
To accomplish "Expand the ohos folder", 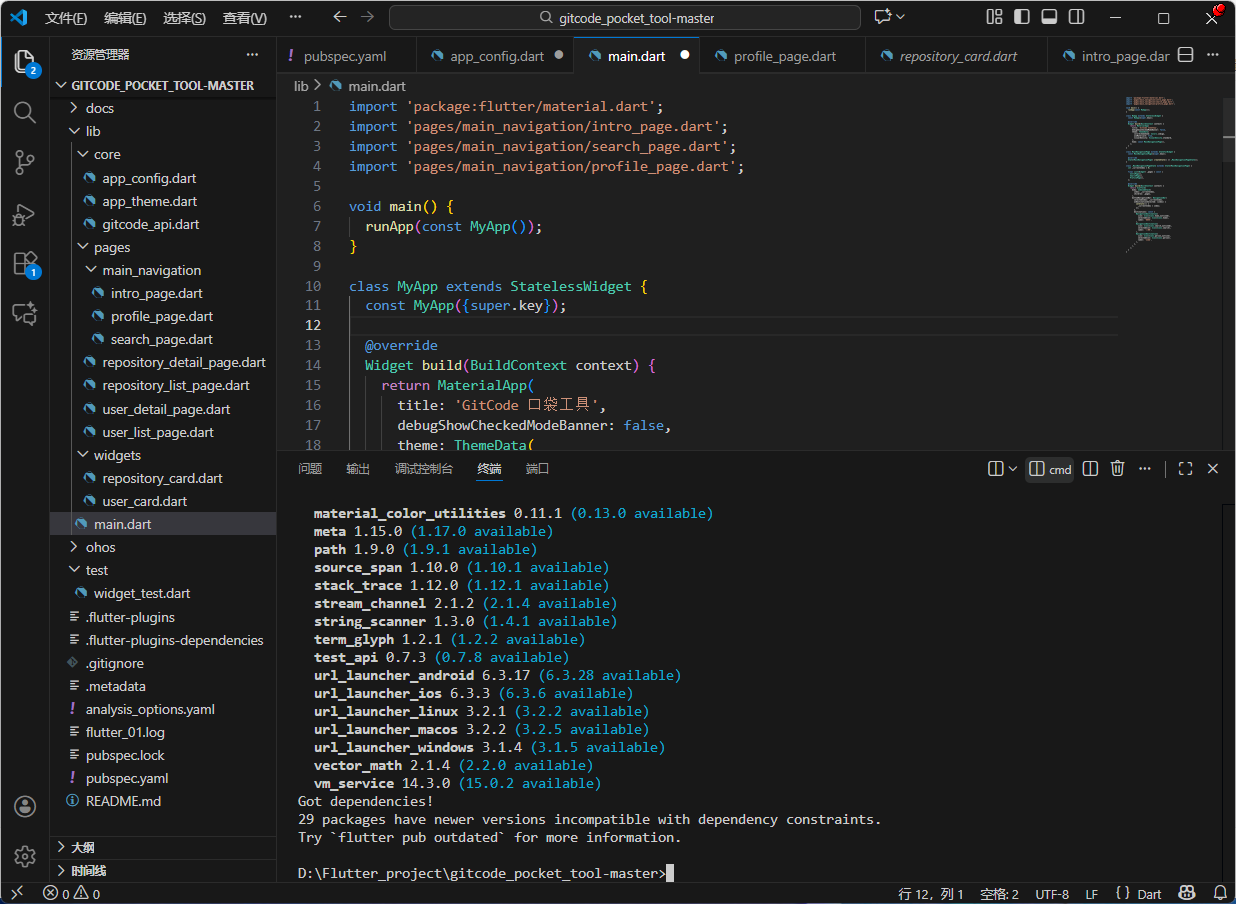I will click(x=101, y=547).
